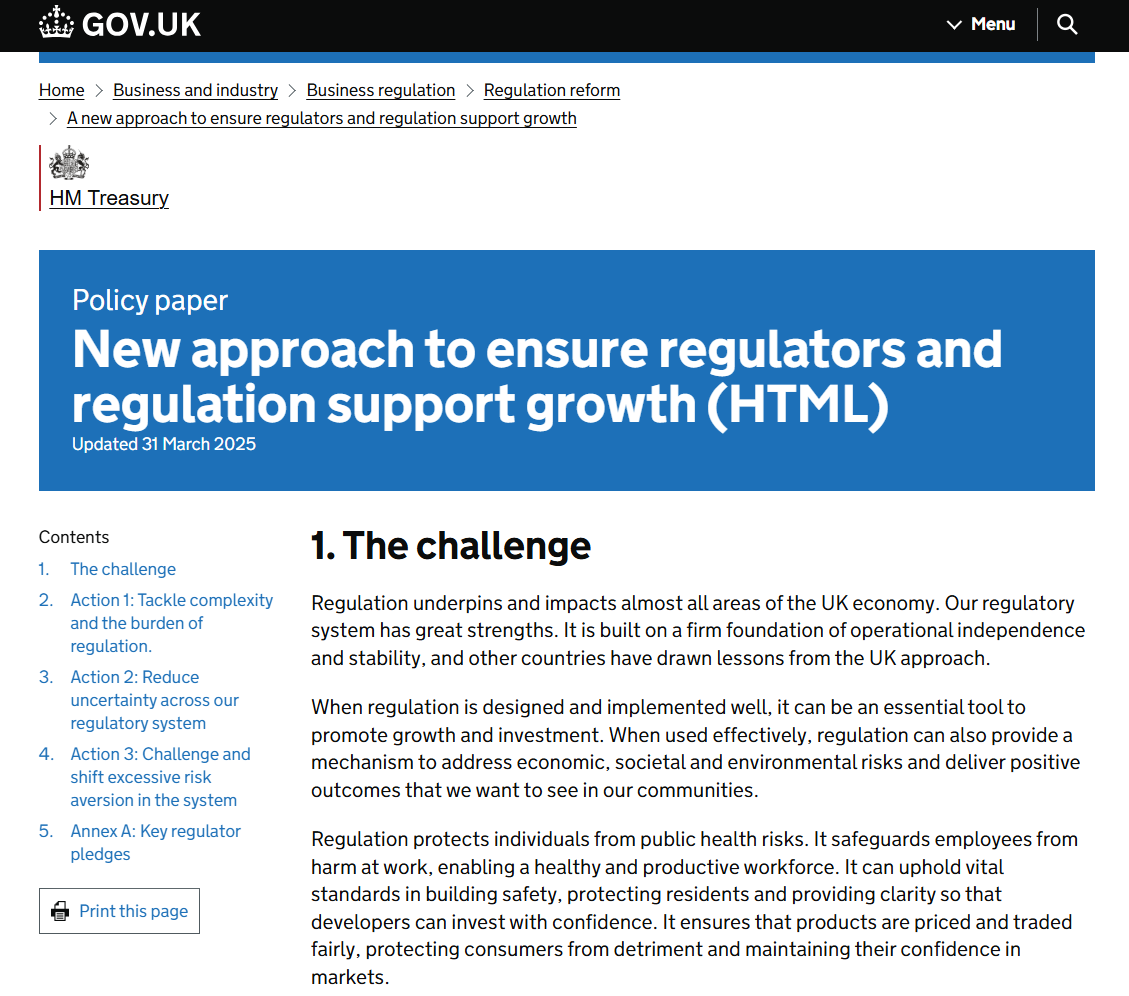Expand the Menu using its chevron arrow
1129x996 pixels.
pyautogui.click(x=953, y=25)
